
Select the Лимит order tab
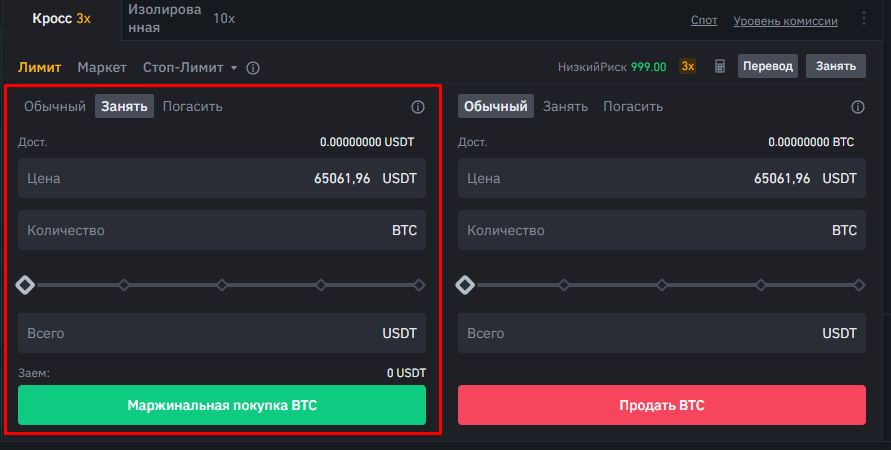[x=40, y=68]
